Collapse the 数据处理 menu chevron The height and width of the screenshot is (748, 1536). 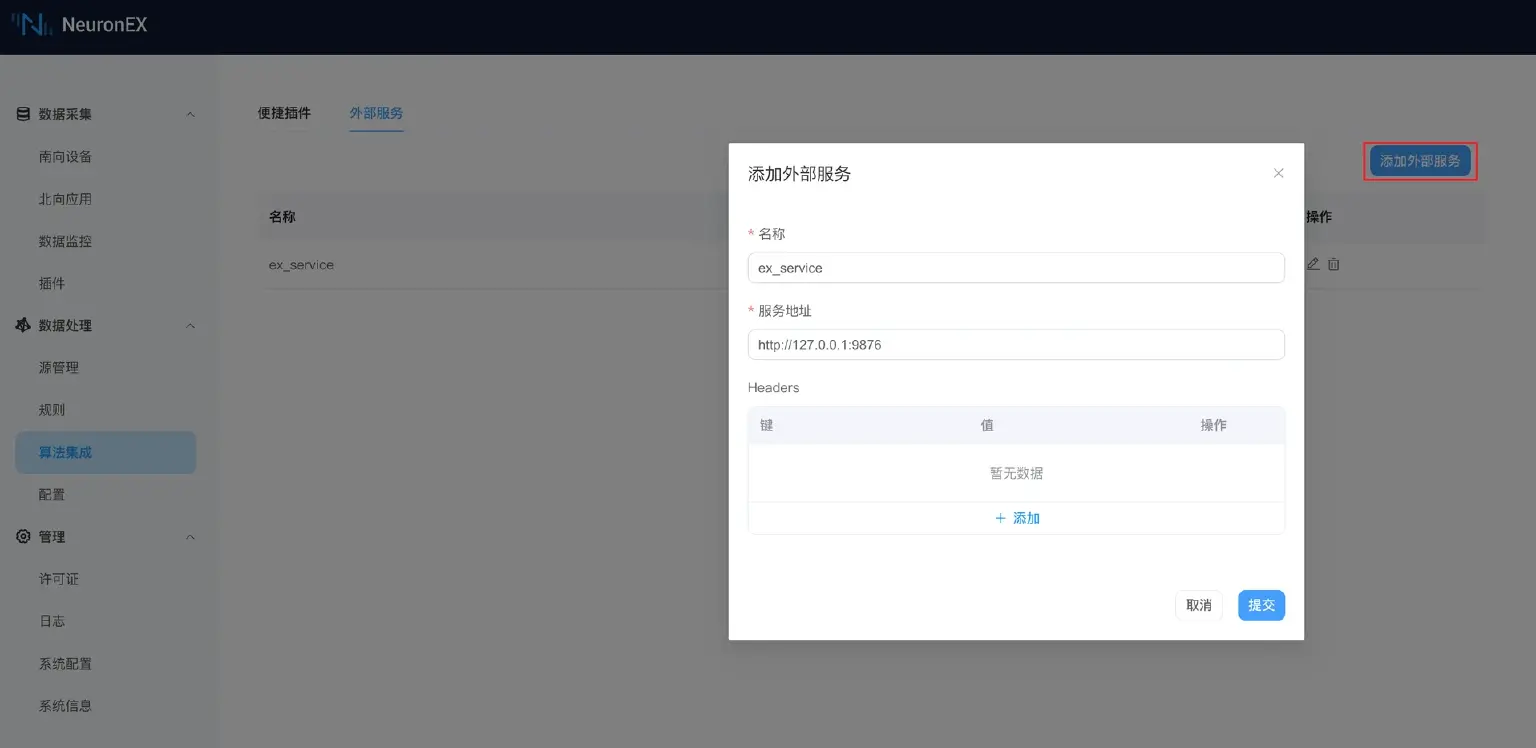(x=190, y=325)
